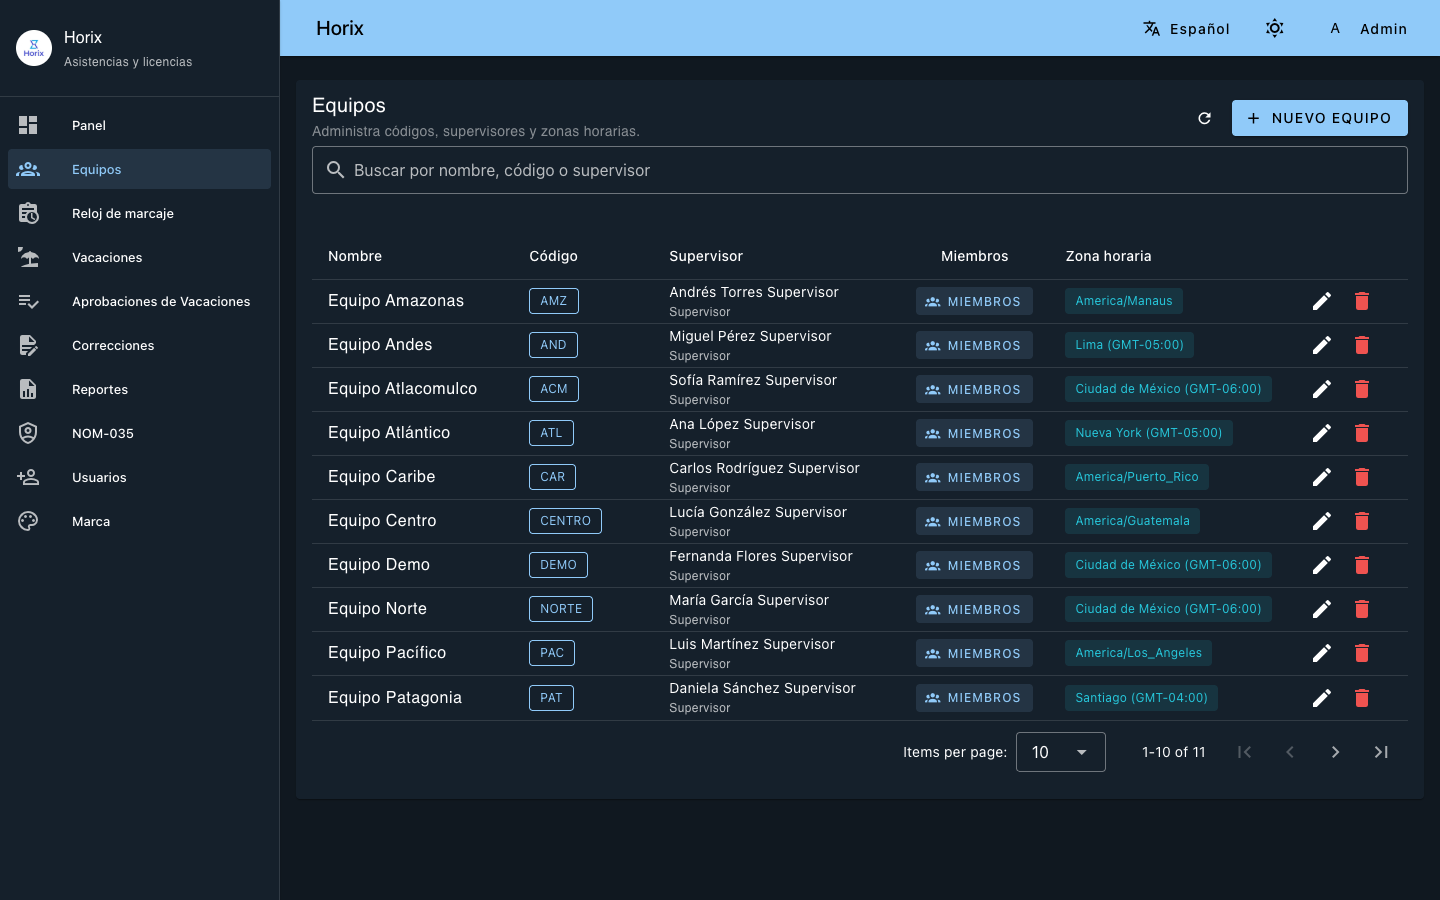The height and width of the screenshot is (900, 1440).
Task: Click Miembros button for Equipo Norte
Action: [974, 609]
